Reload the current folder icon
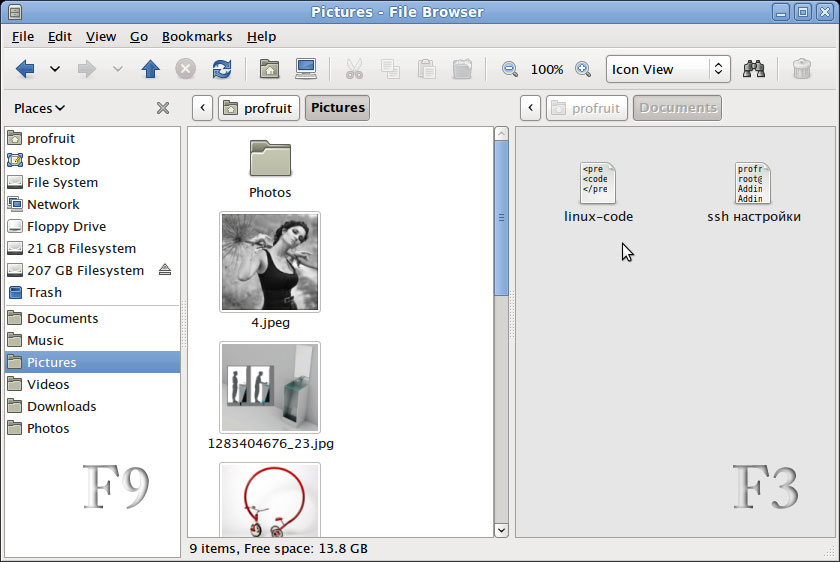Viewport: 840px width, 562px height. (222, 69)
